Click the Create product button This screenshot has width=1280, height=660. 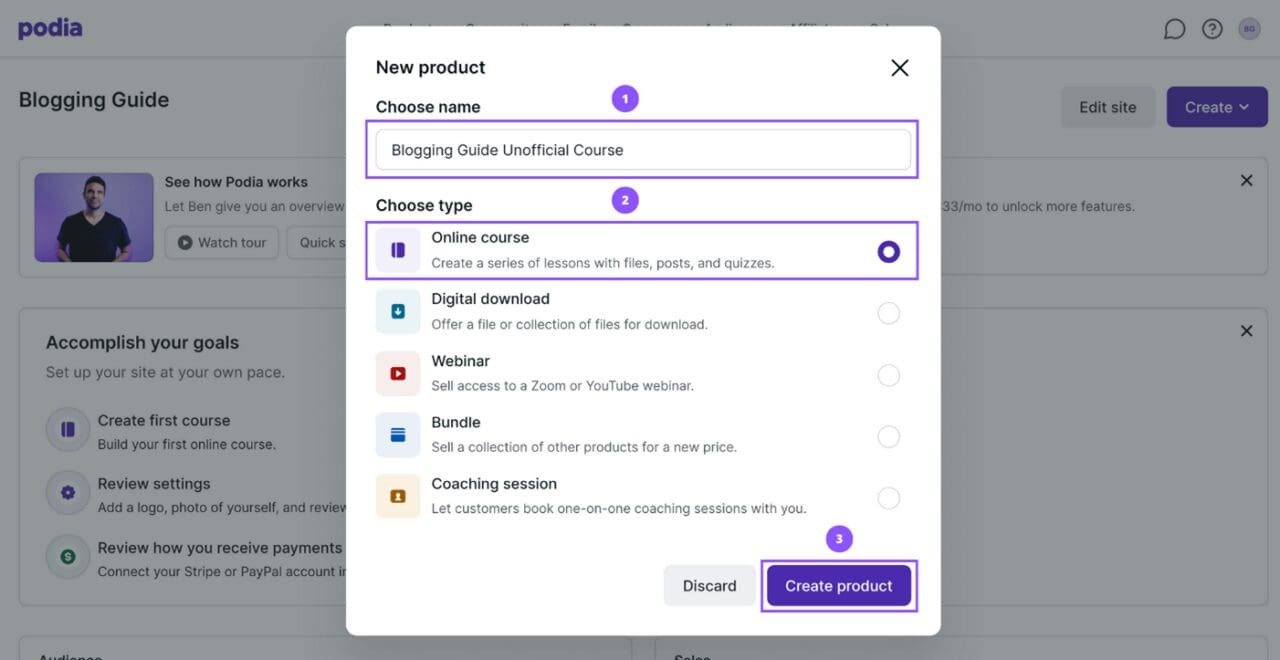(838, 585)
